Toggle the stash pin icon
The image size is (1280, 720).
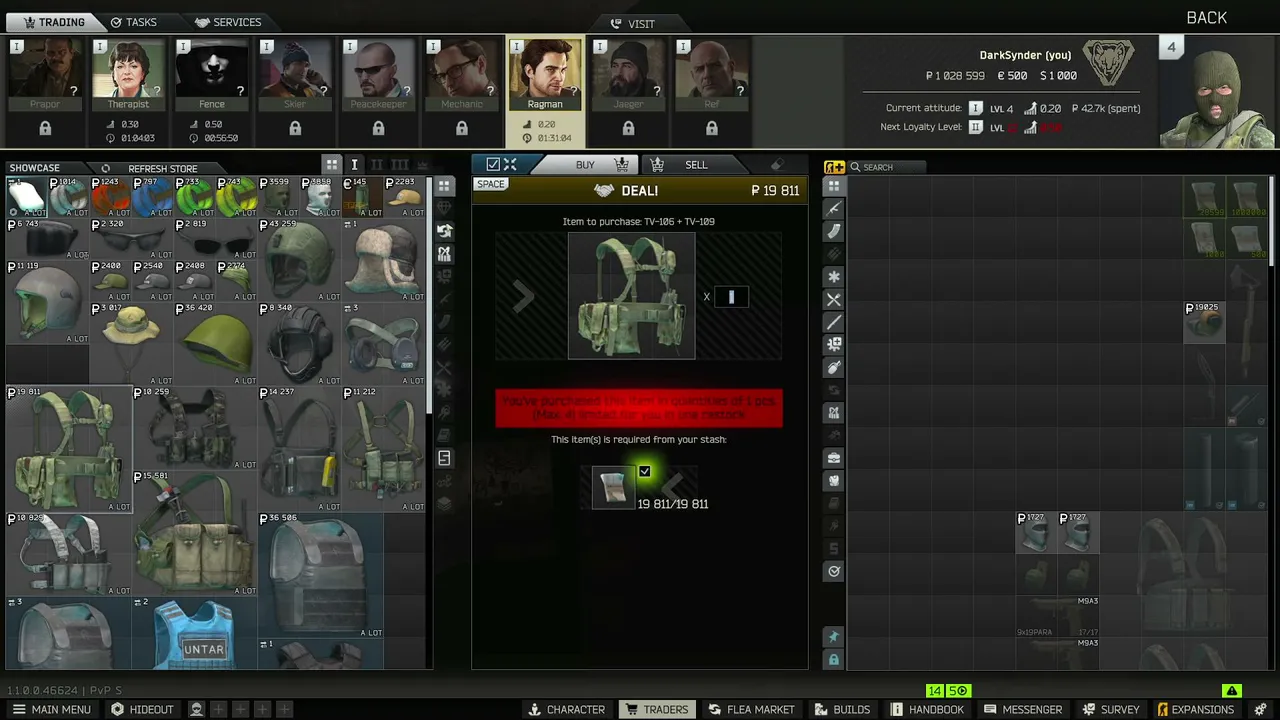[834, 637]
